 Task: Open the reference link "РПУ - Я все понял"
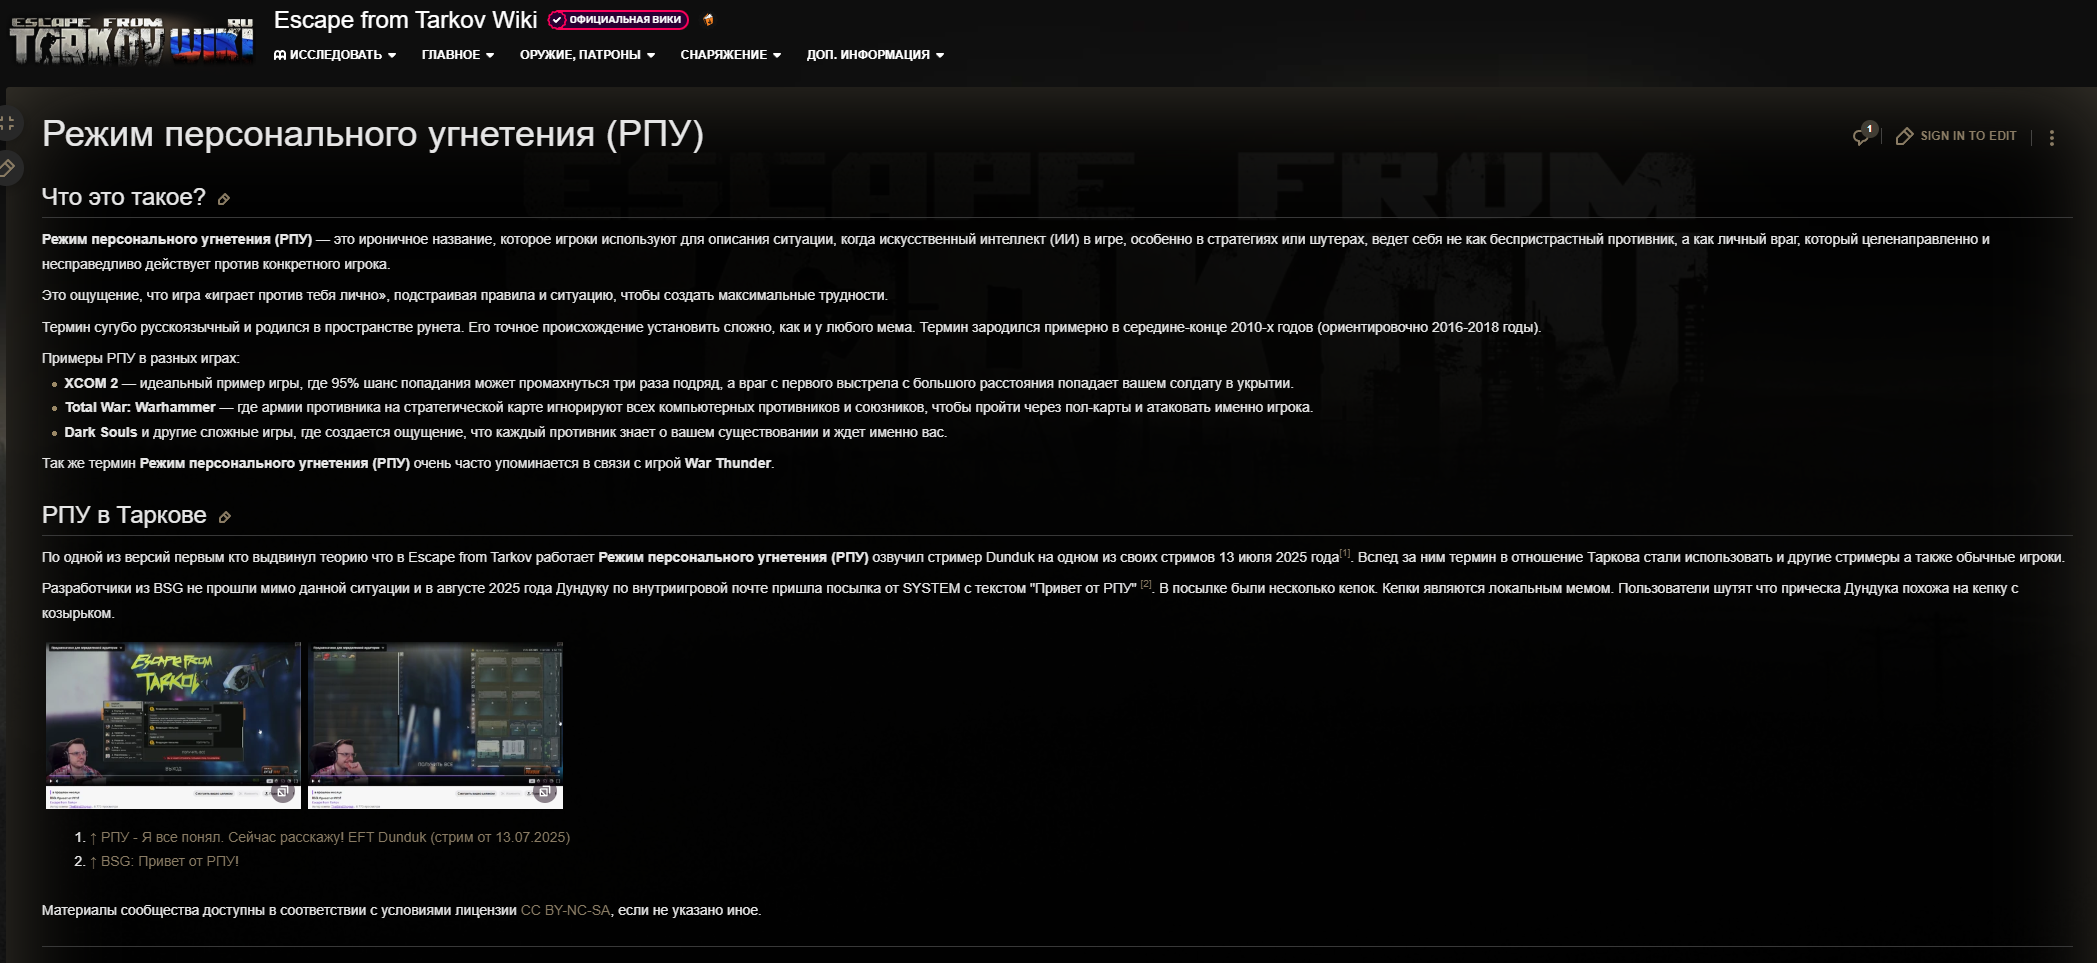(335, 838)
